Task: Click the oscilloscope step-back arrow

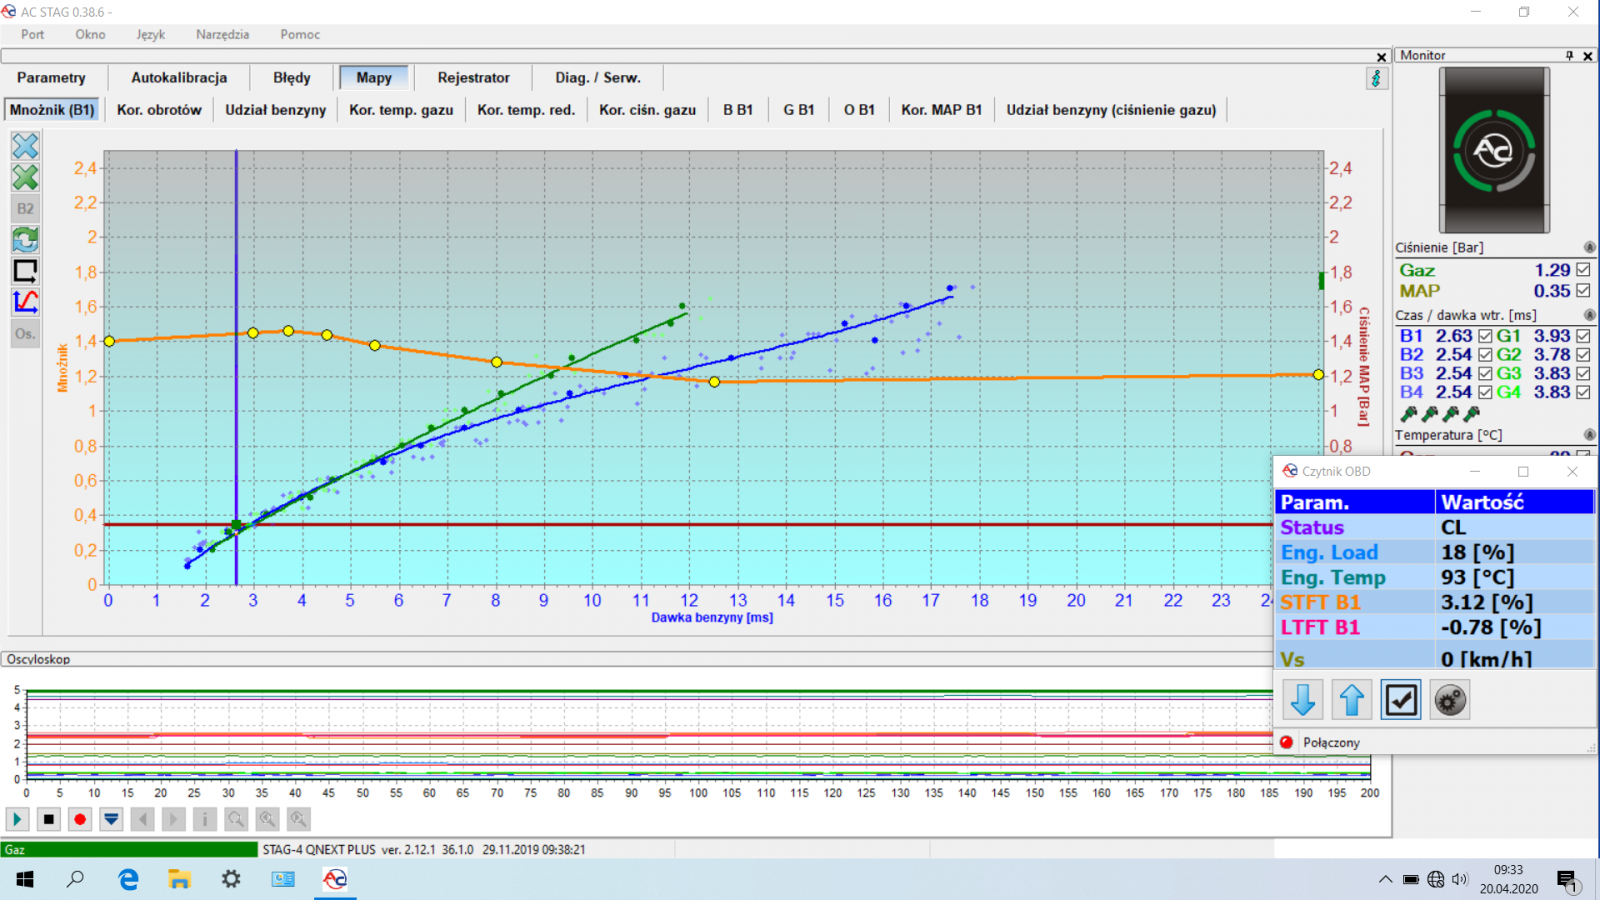Action: coord(142,819)
